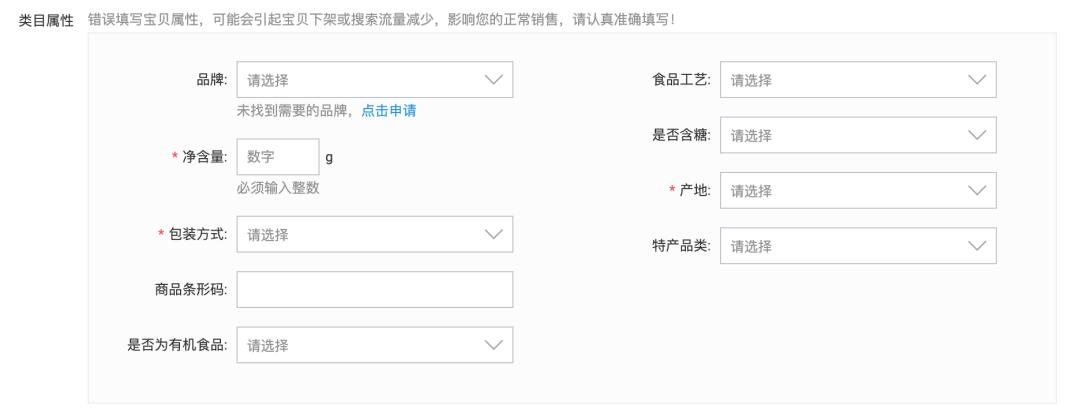Open the 产地 请选择 combo box

(x=858, y=191)
